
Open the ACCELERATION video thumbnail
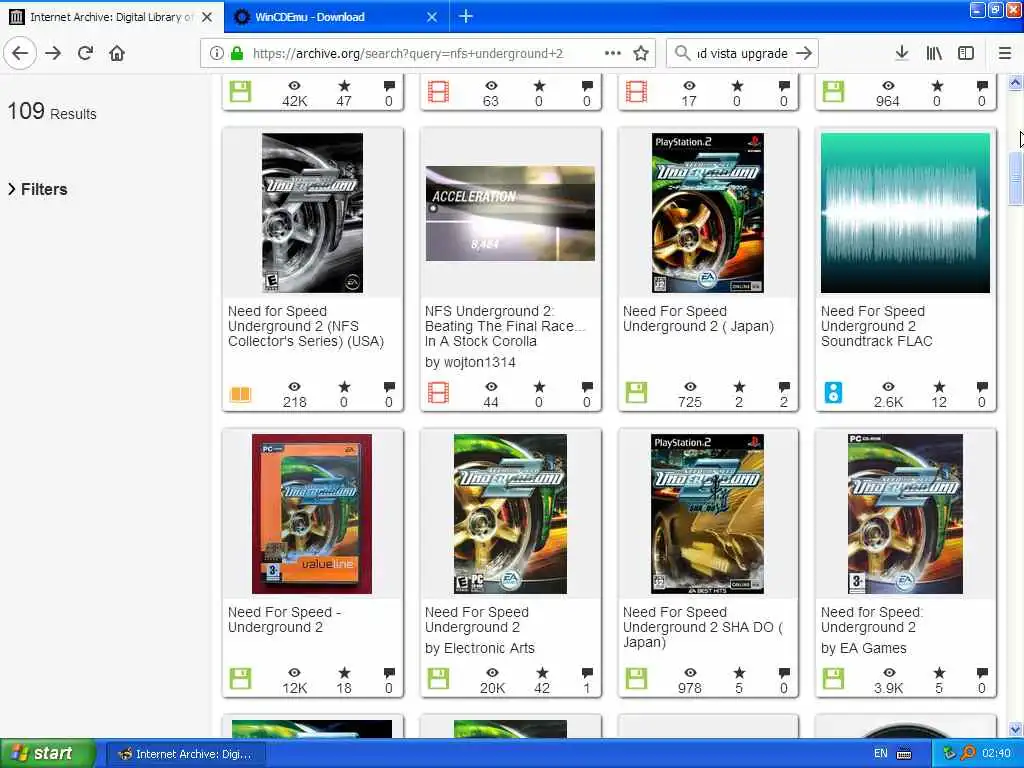(x=510, y=213)
